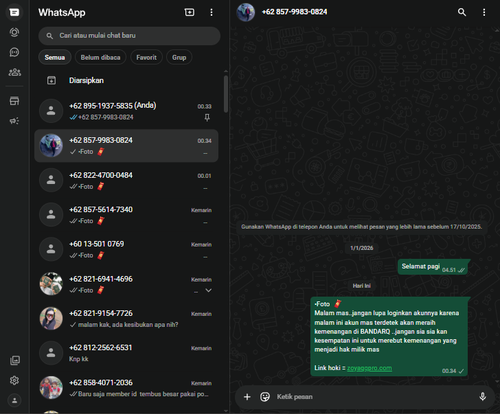Screen dimensions: 500x414
Task: Open chat +60 13-501 0769
Action: pyautogui.click(x=127, y=249)
